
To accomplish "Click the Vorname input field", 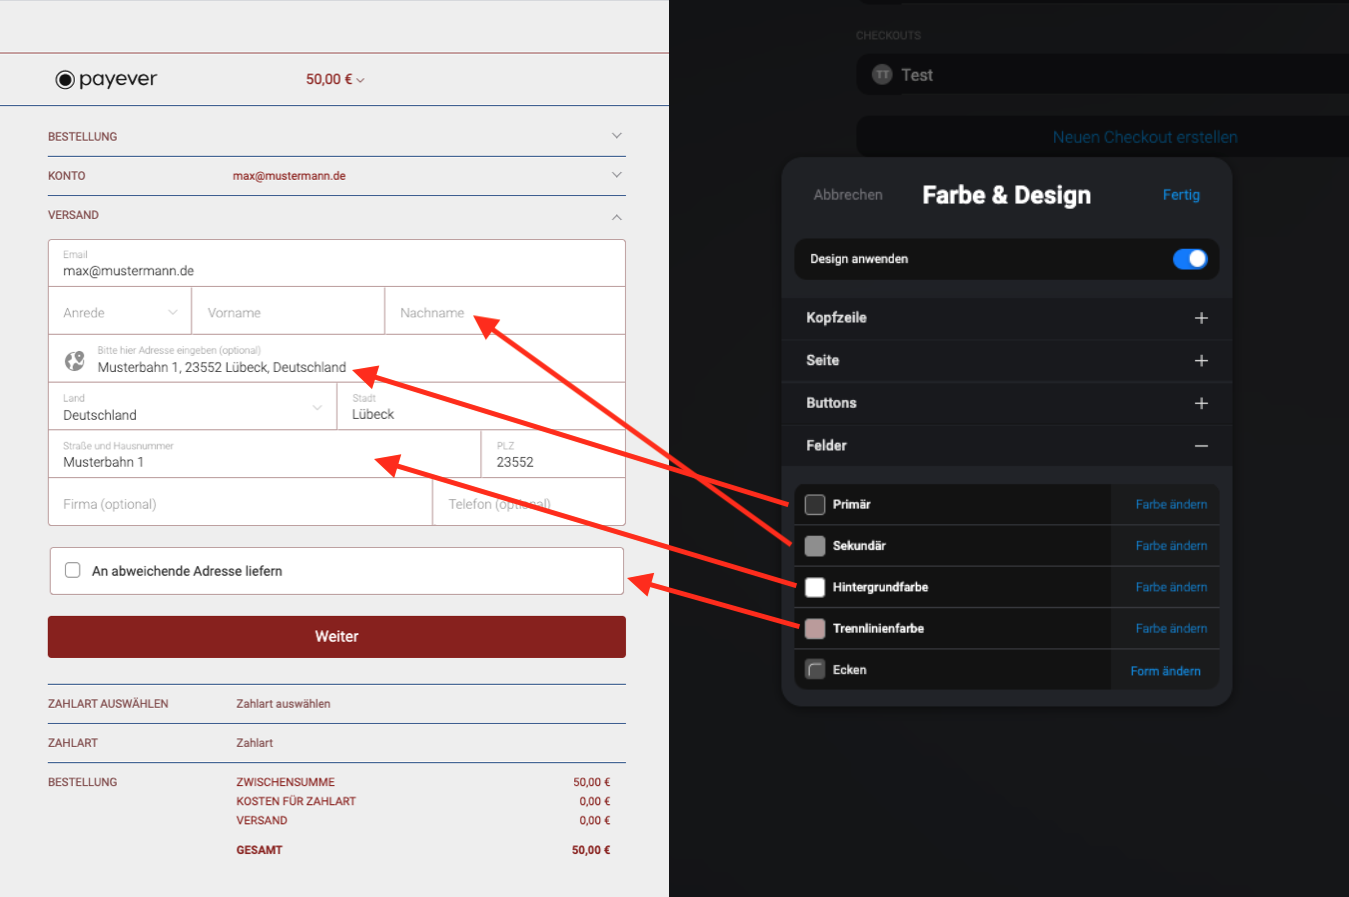I will coord(288,312).
